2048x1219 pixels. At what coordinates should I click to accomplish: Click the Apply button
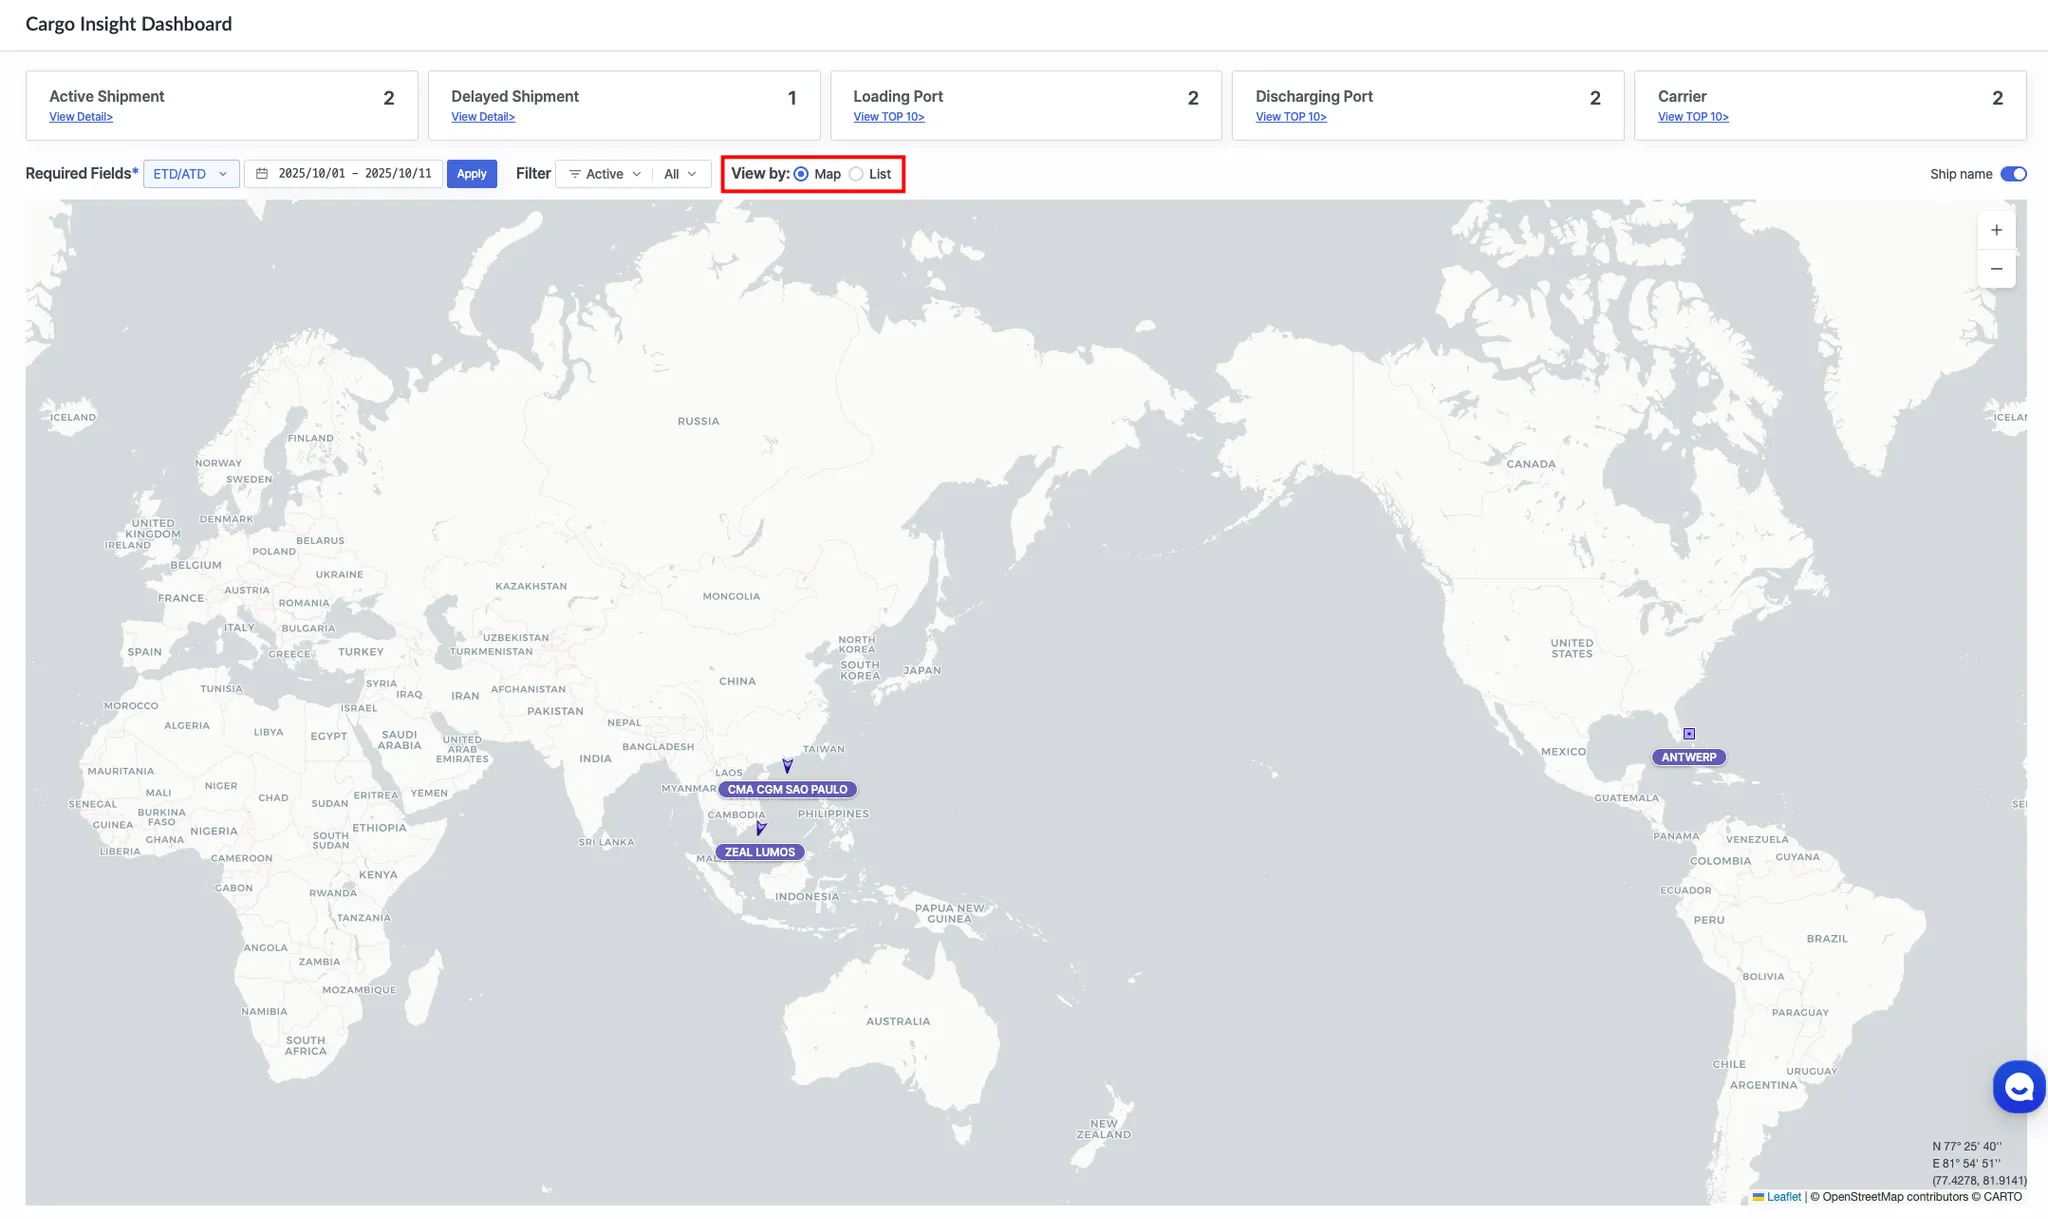(x=471, y=174)
